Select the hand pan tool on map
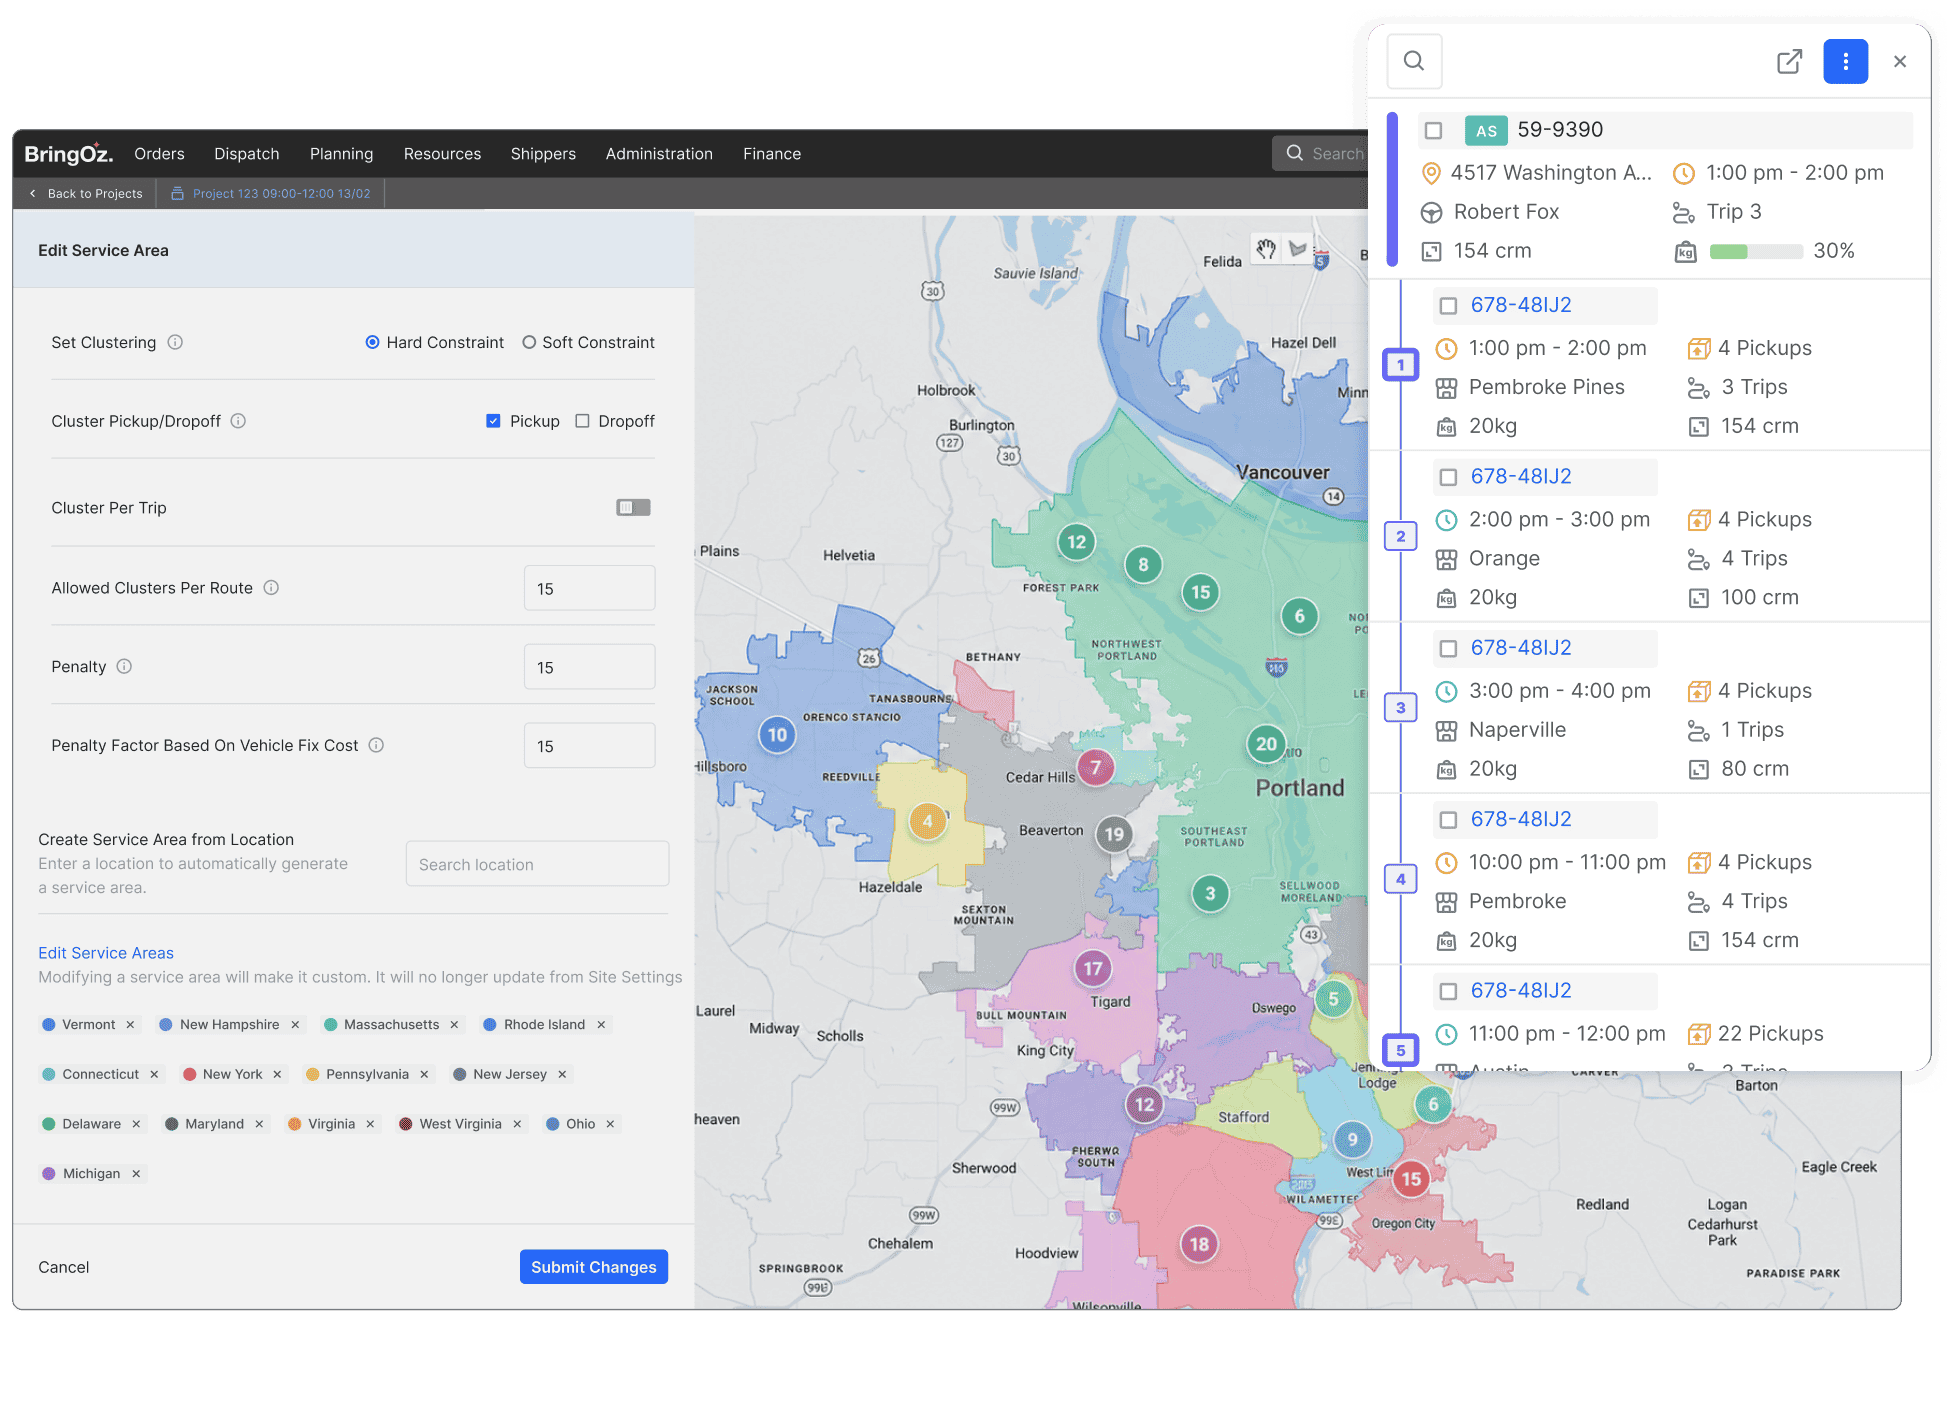 click(1266, 249)
